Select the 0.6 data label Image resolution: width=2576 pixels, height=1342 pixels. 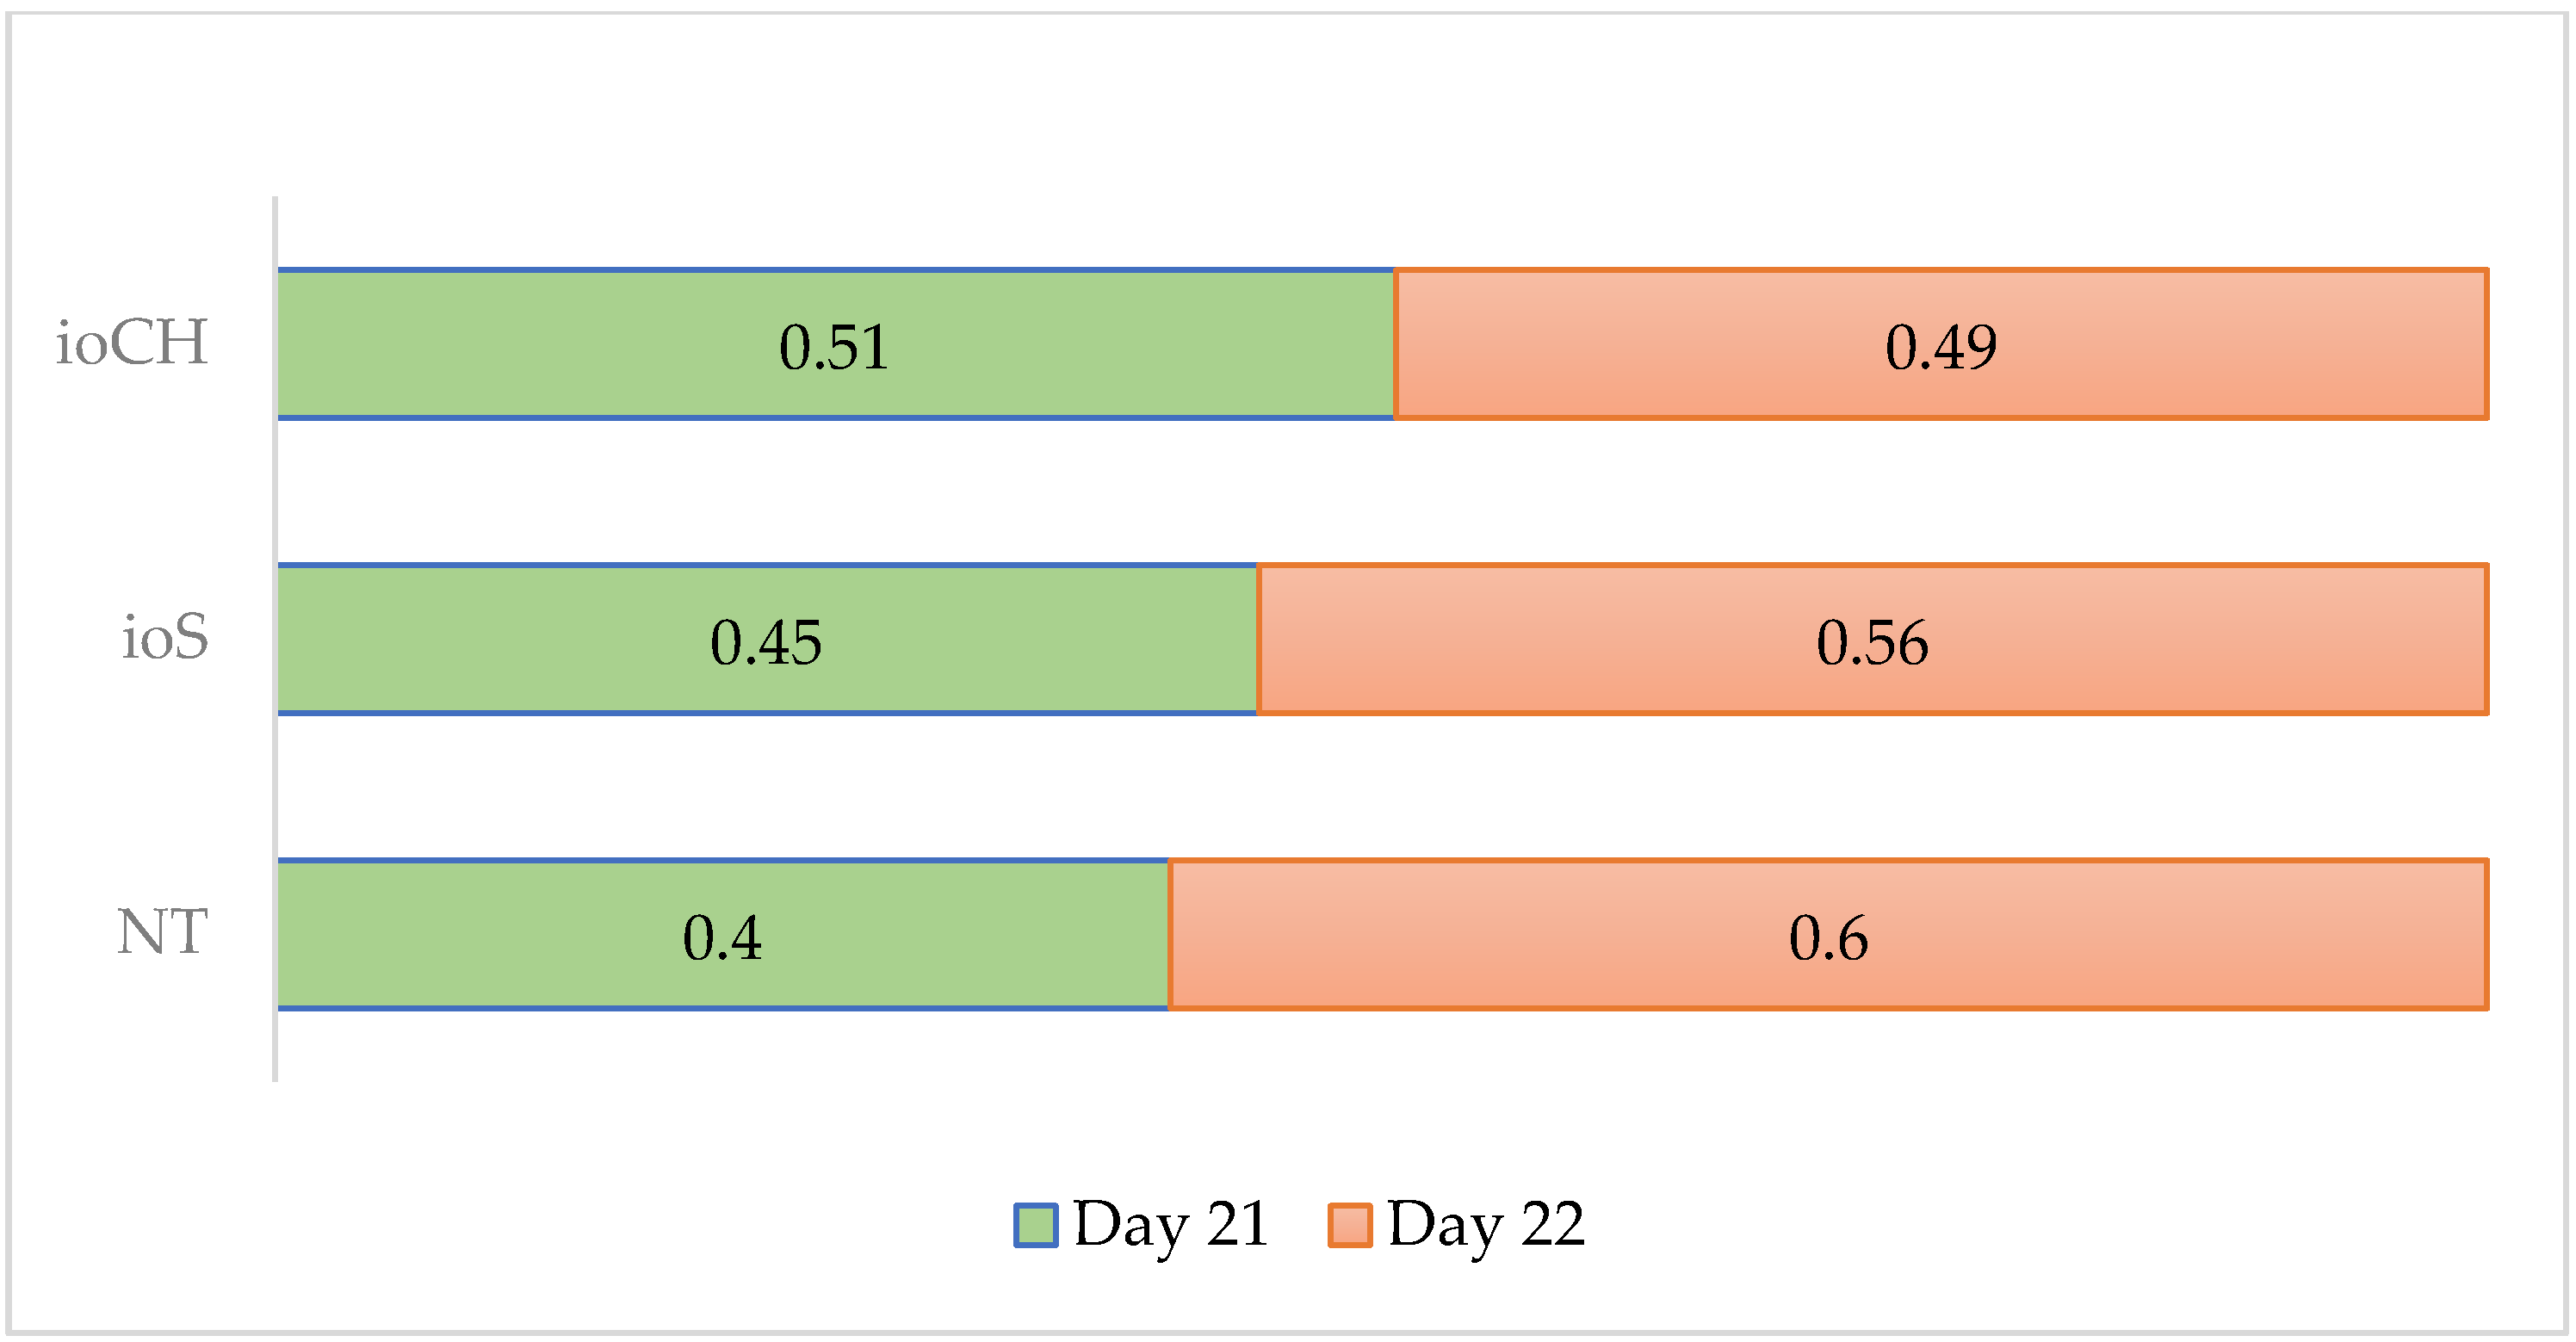click(1828, 938)
